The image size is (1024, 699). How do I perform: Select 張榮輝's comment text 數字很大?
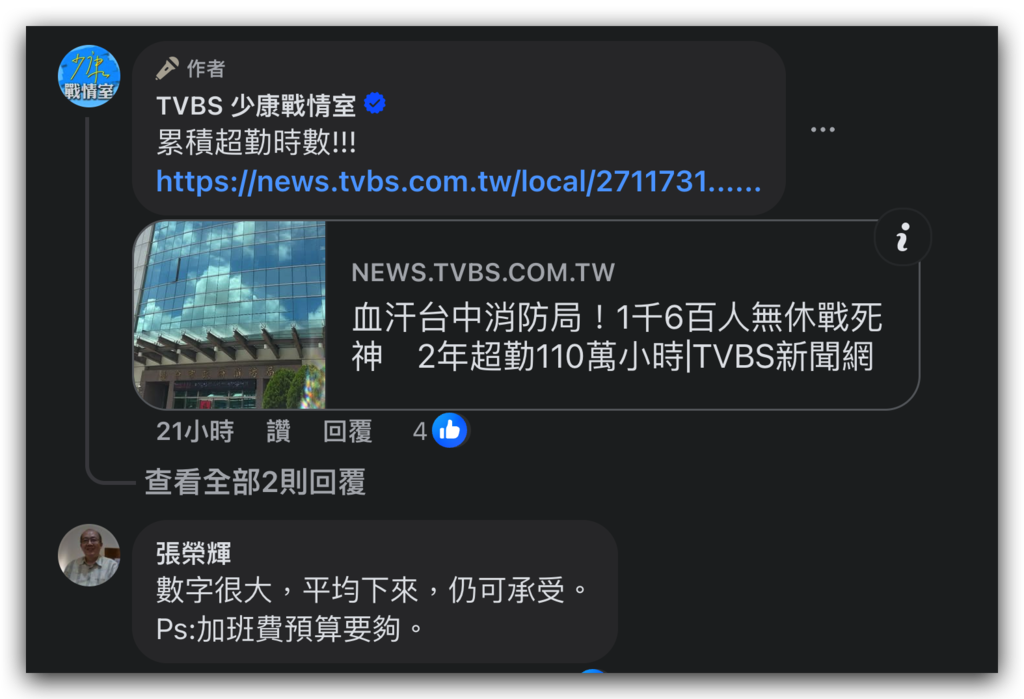(214, 591)
